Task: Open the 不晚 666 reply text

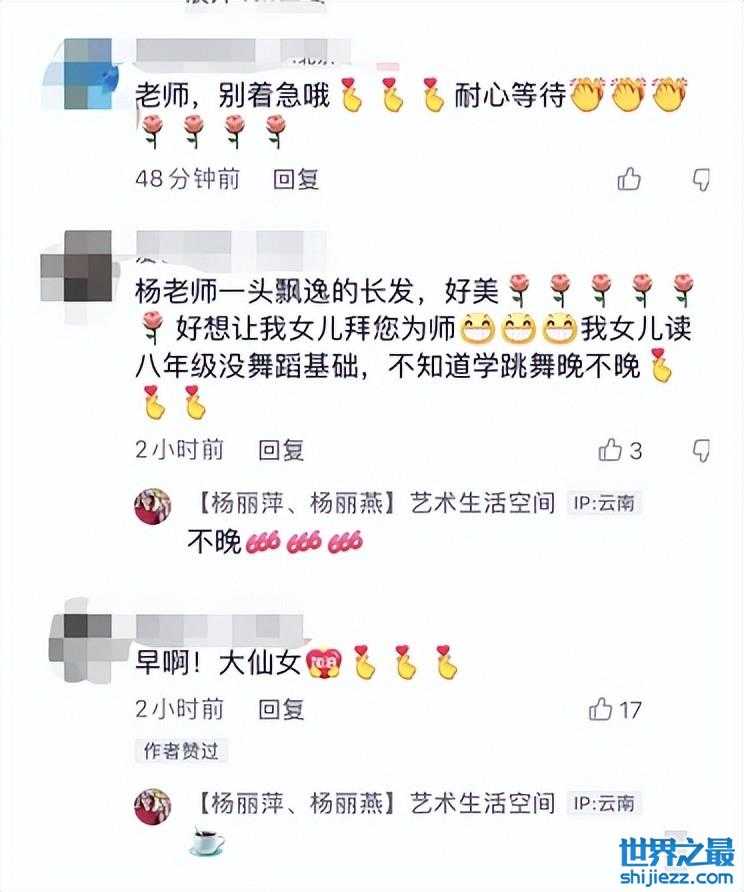Action: click(275, 541)
